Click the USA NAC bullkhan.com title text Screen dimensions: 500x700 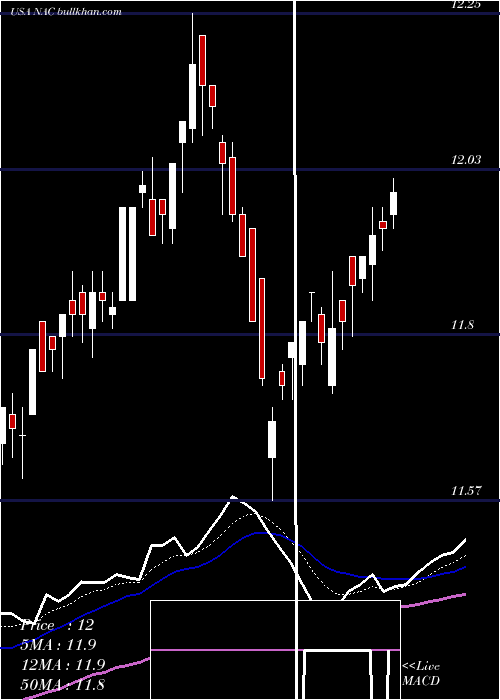[66, 12]
